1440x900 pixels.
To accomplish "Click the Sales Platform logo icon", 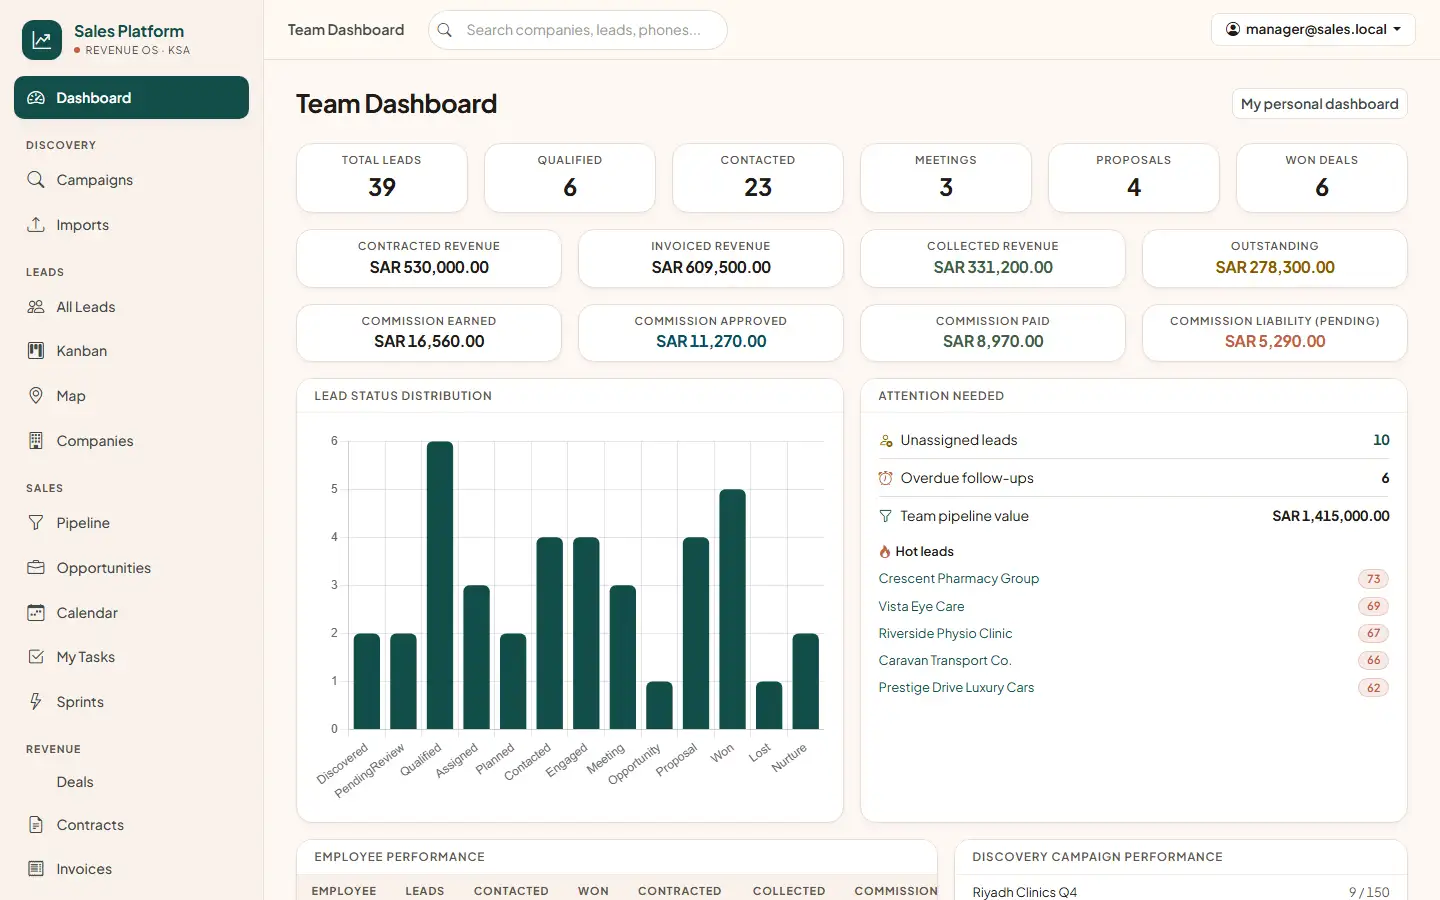I will 42,40.
